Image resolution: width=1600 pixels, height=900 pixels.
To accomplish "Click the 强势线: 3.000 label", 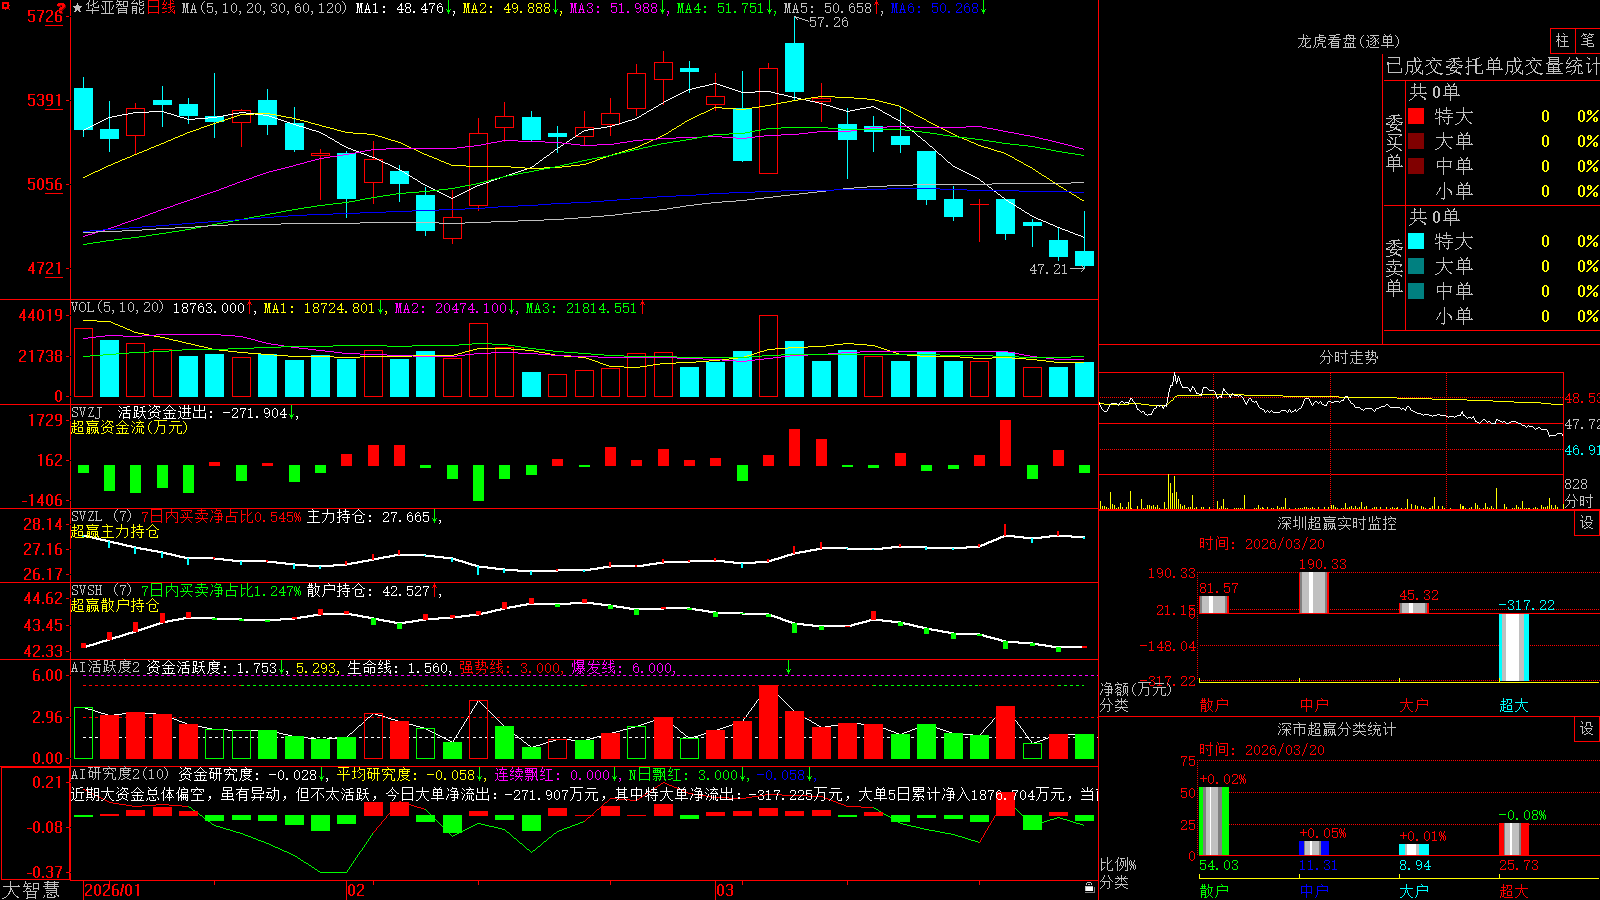I will pos(511,667).
